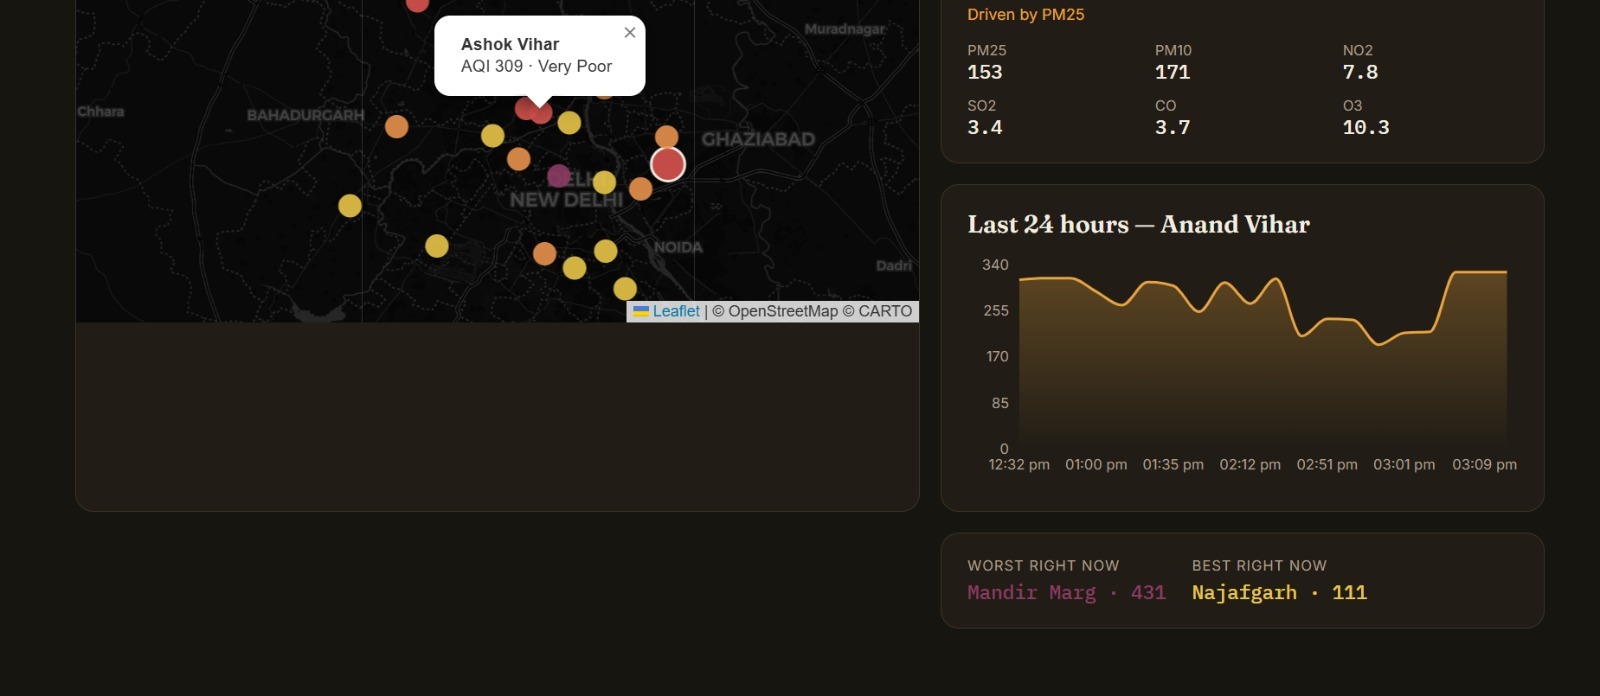The image size is (1600, 696).
Task: Select the bottommost yellow marker below Noida label
Action: click(x=625, y=289)
